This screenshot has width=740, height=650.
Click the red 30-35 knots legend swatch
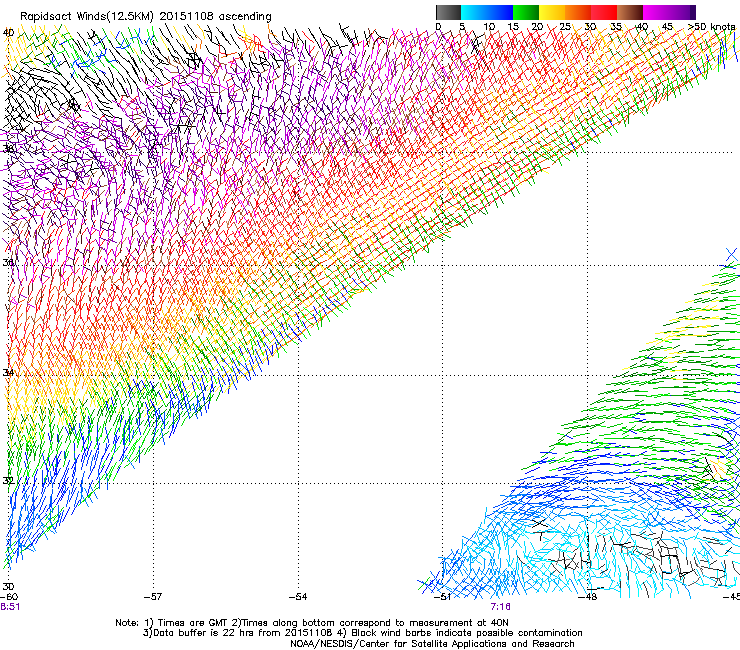pos(604,12)
